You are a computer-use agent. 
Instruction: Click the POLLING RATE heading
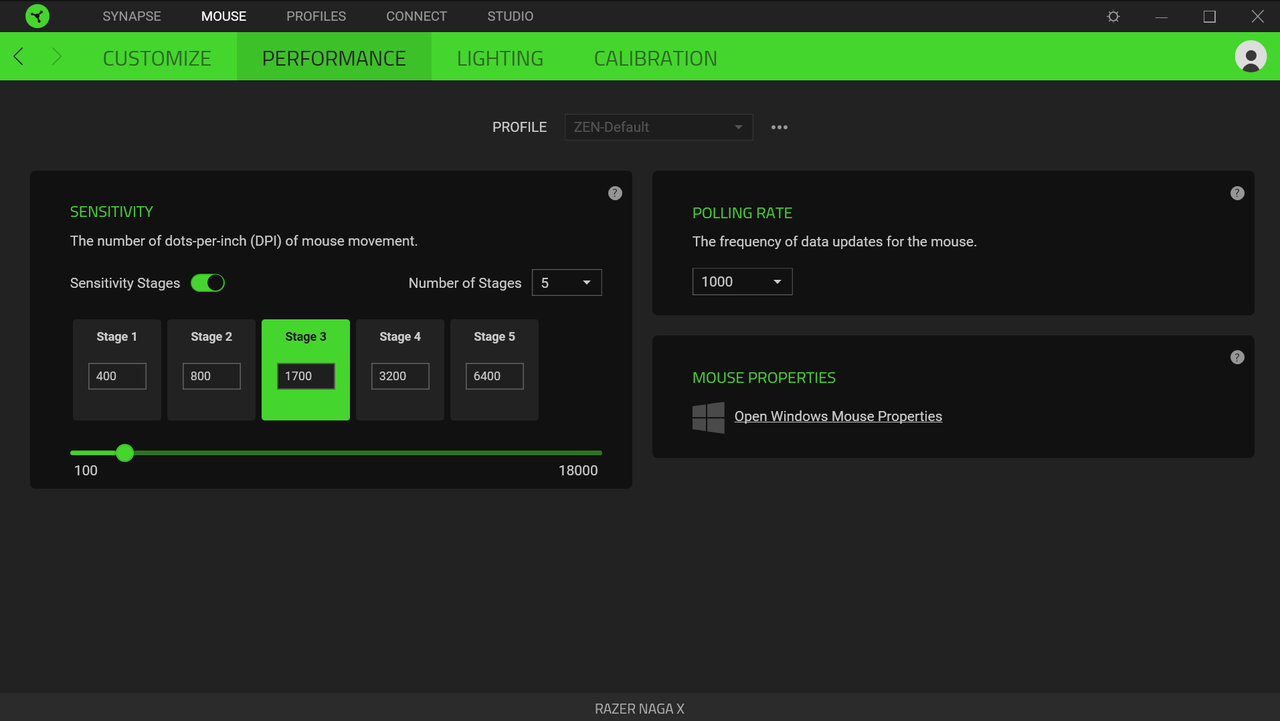coord(742,213)
